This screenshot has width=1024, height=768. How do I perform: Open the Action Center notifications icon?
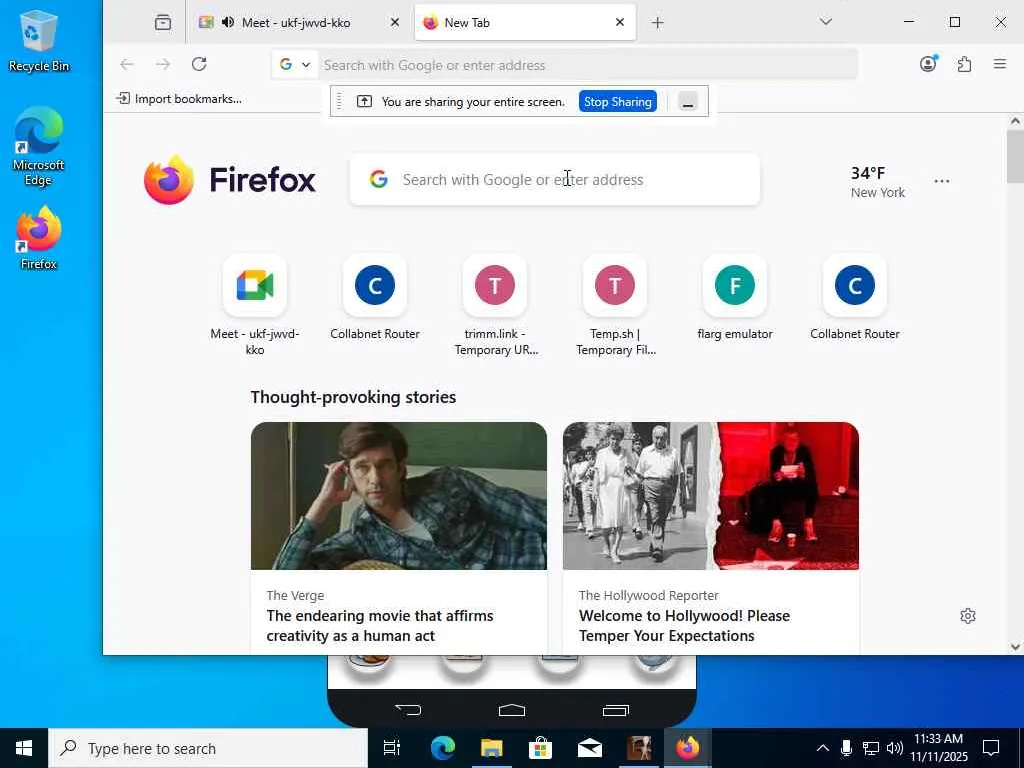tap(991, 748)
